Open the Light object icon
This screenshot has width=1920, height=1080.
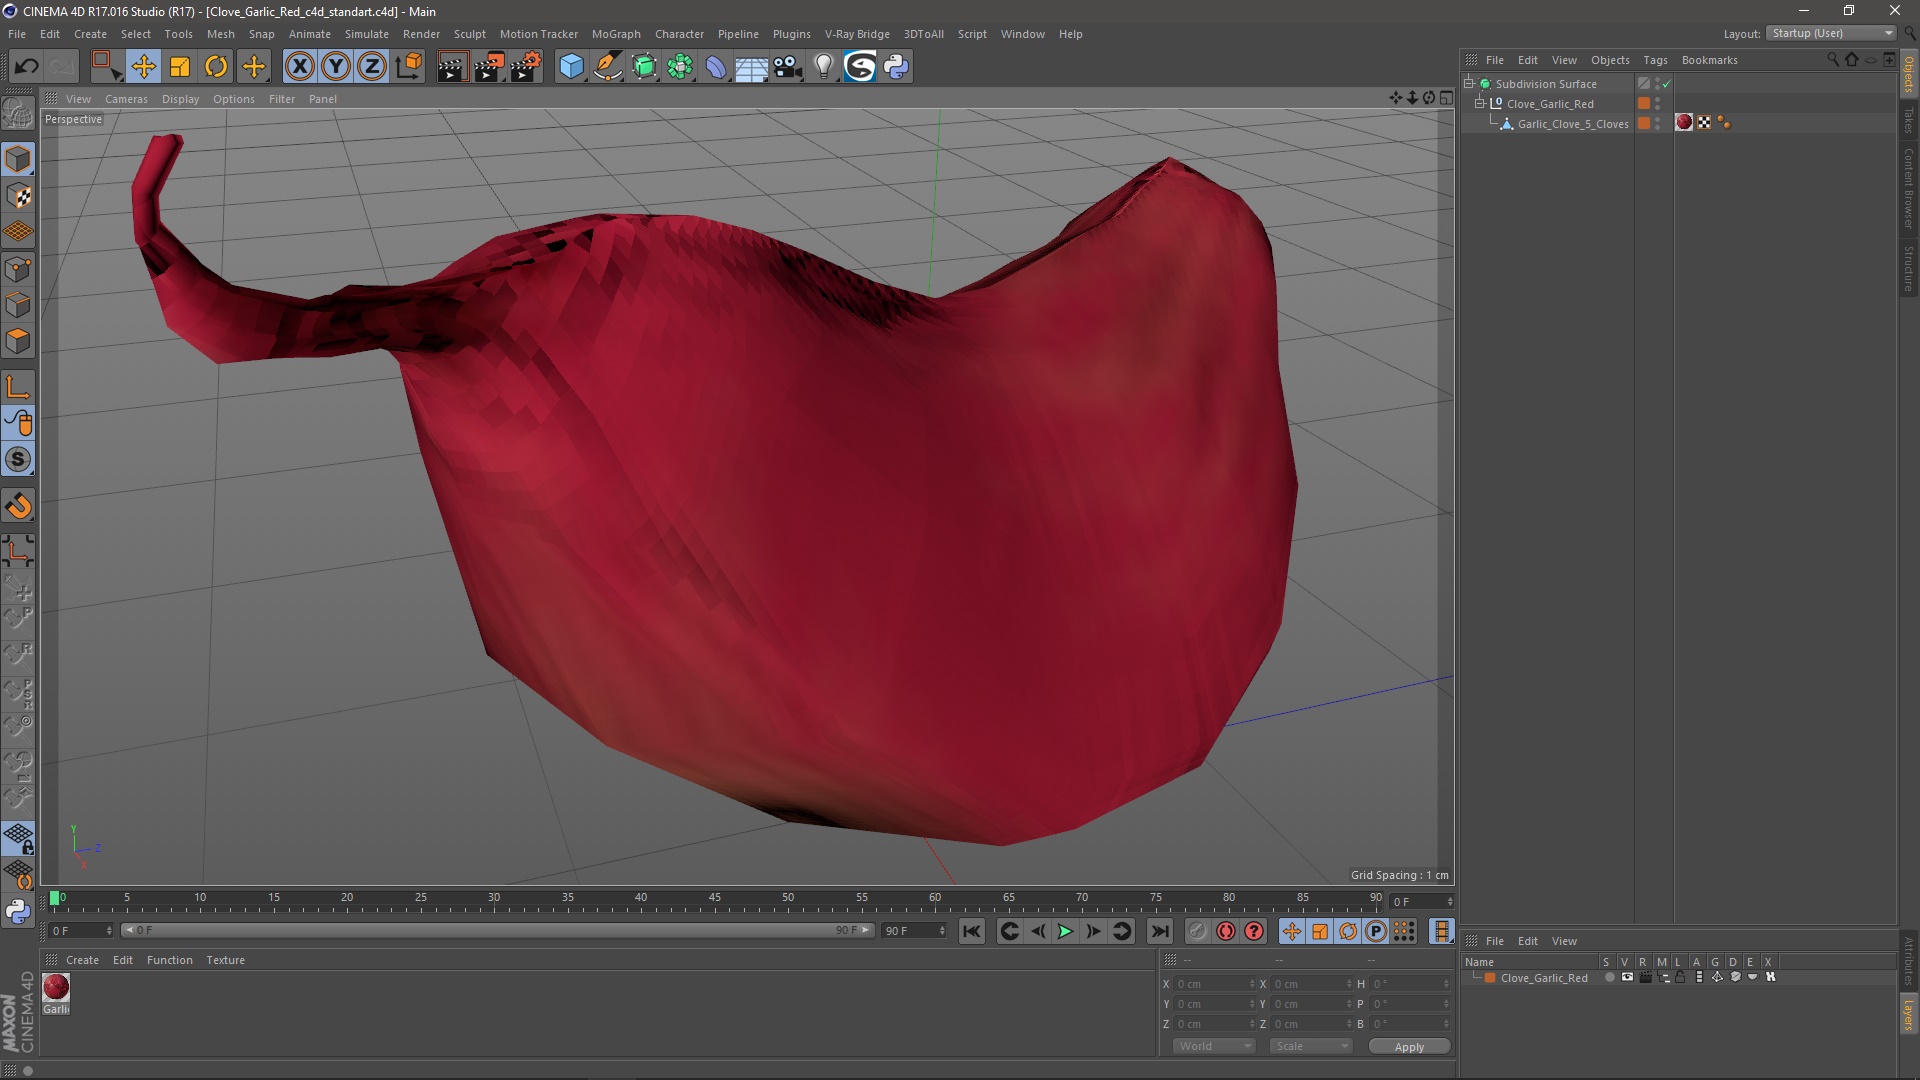823,67
